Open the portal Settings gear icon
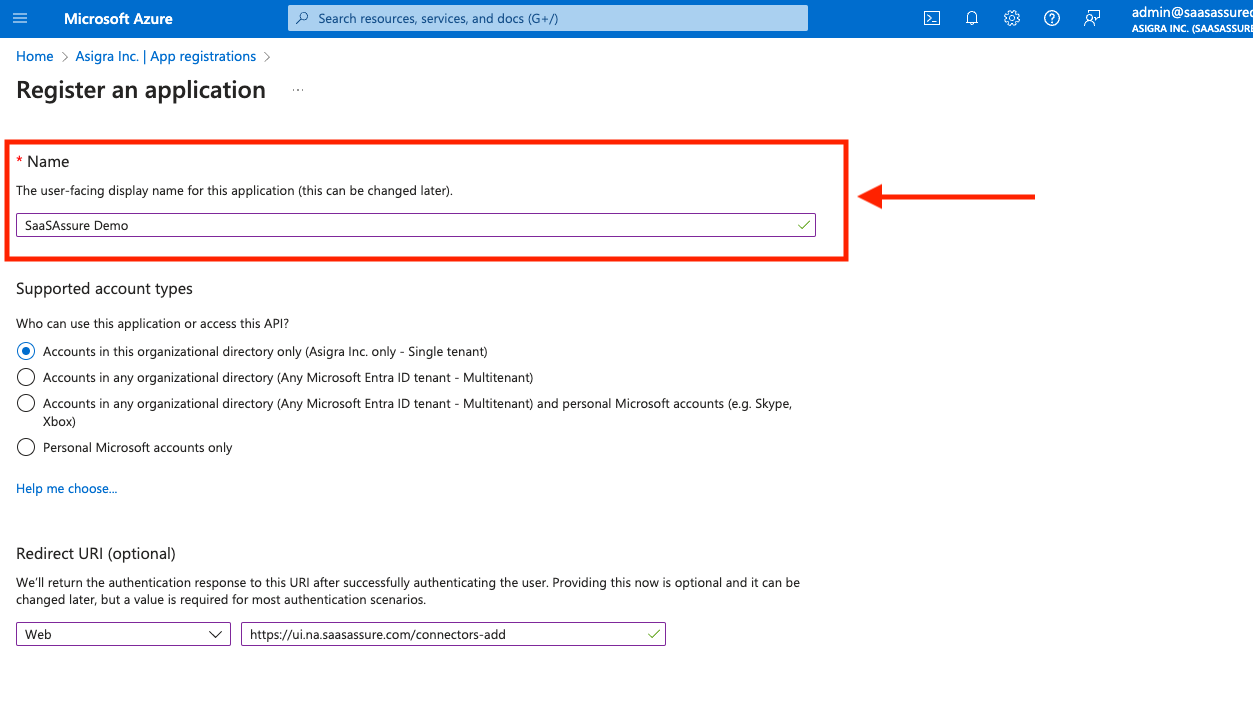The height and width of the screenshot is (725, 1253). (x=1011, y=18)
